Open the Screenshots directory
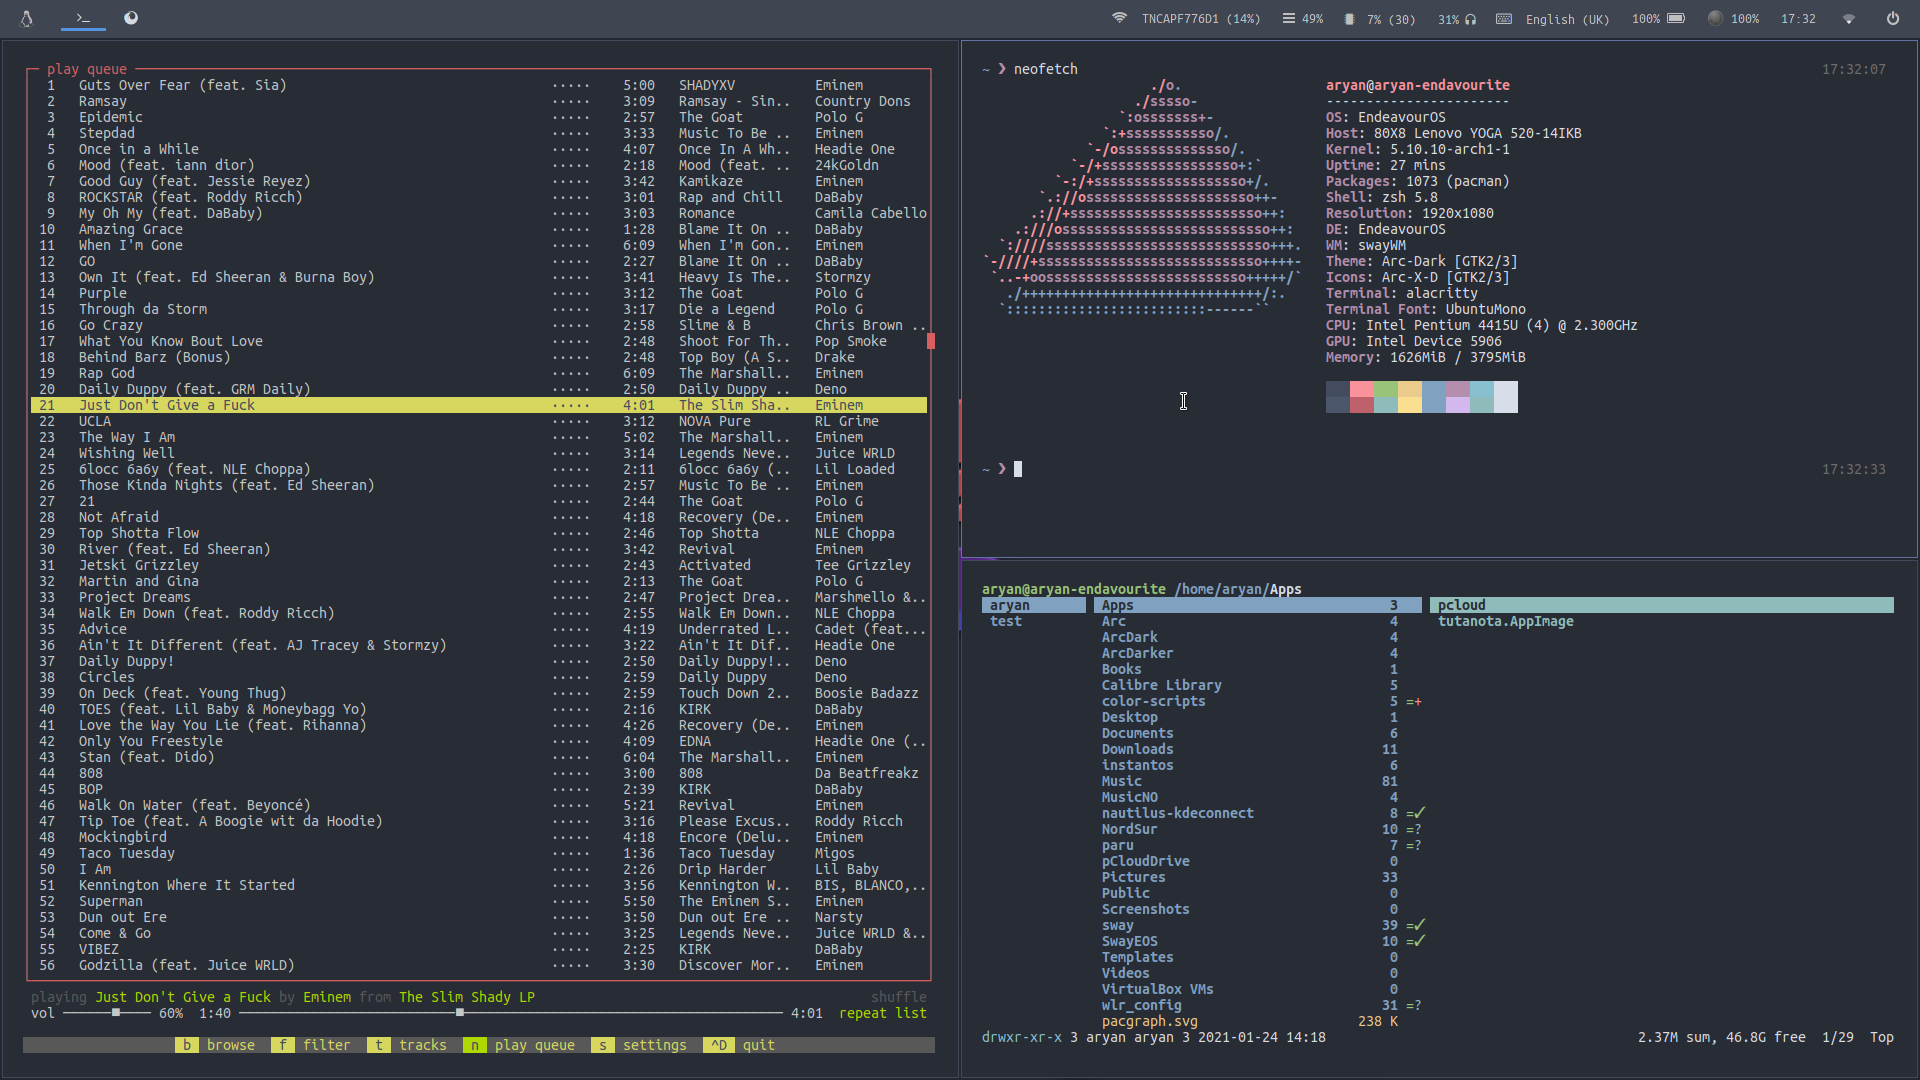Screen dimensions: 1920x1080 click(x=1258, y=909)
